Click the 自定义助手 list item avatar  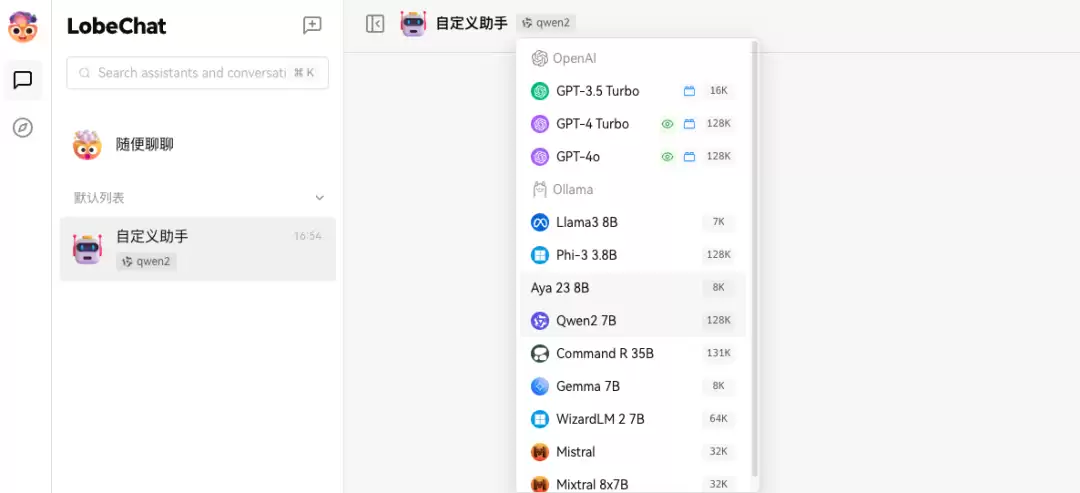[87, 249]
